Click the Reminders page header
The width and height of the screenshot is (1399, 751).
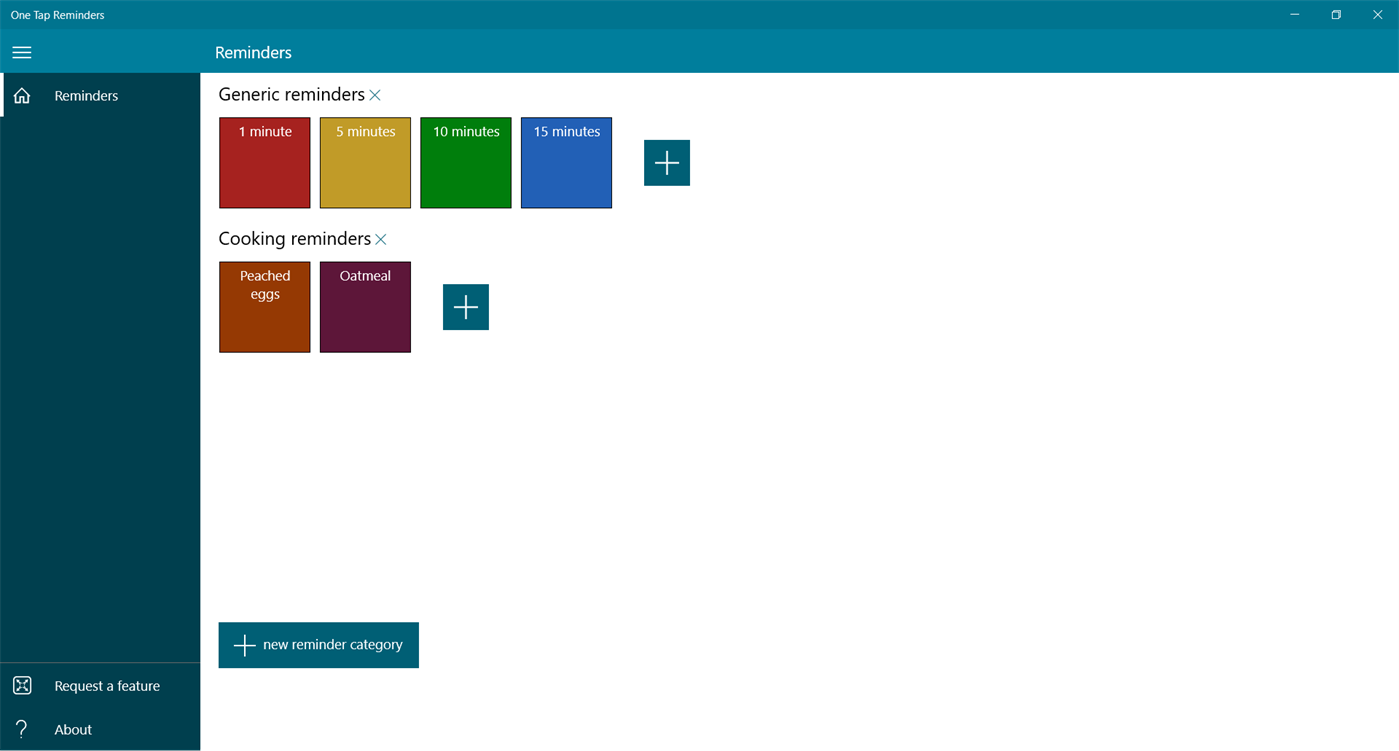[253, 52]
